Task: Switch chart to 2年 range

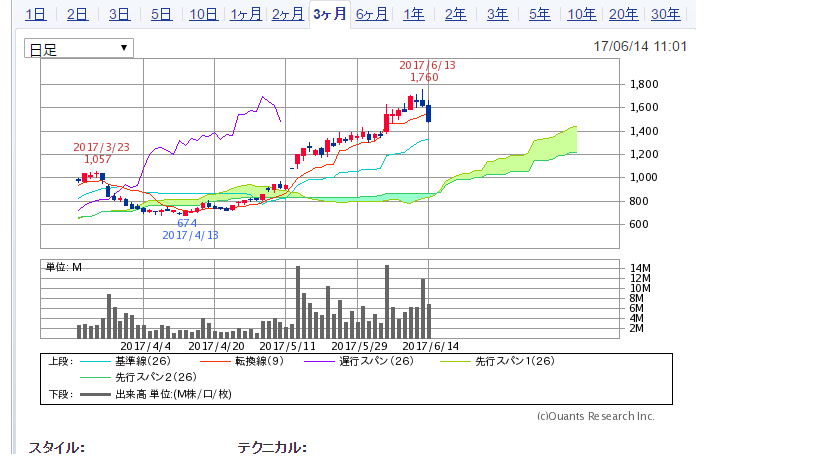Action: pyautogui.click(x=455, y=15)
